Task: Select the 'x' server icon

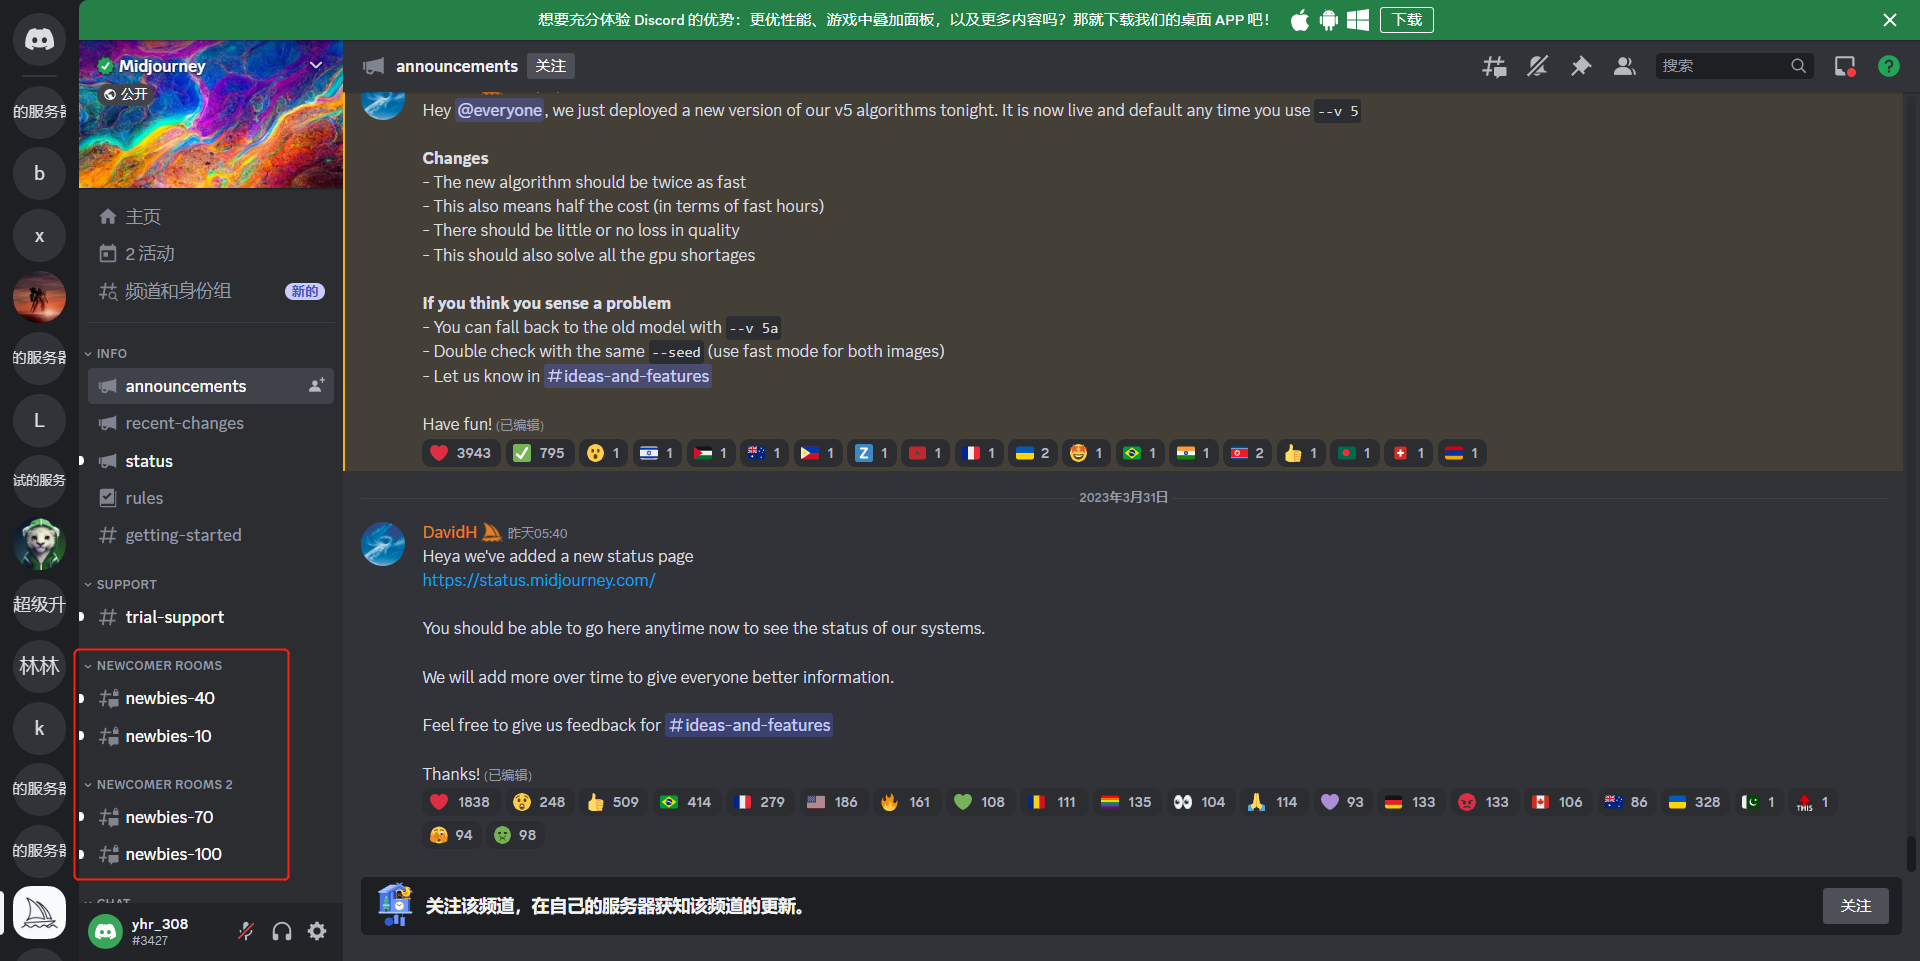Action: pyautogui.click(x=39, y=236)
